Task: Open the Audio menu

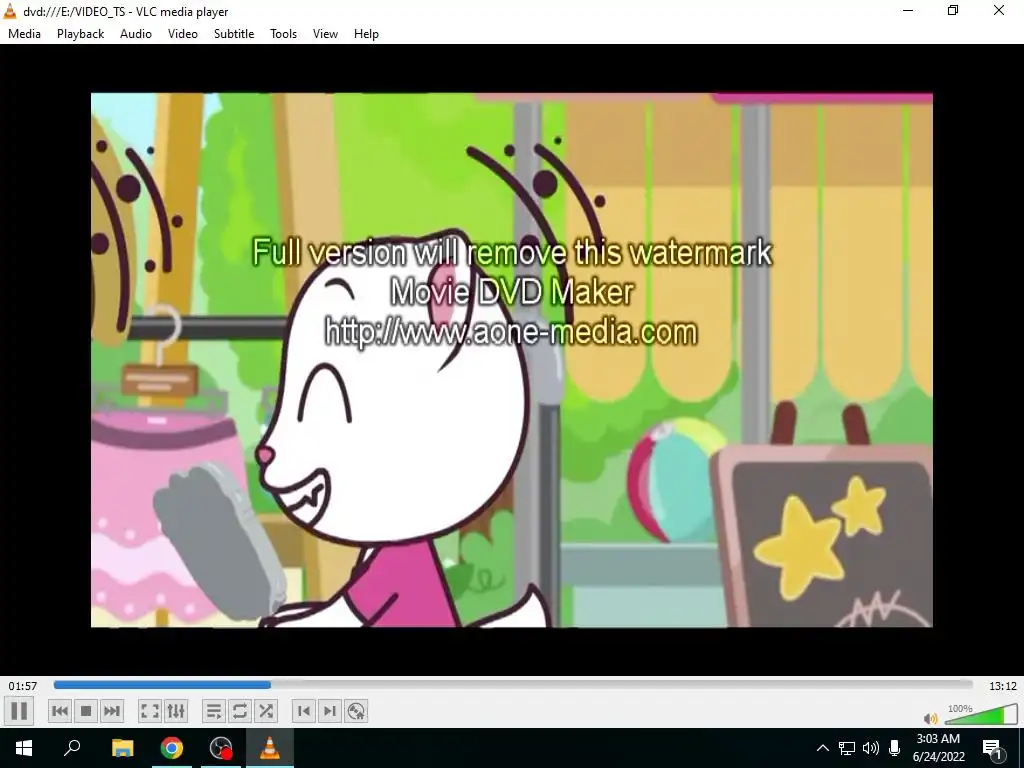Action: [136, 34]
